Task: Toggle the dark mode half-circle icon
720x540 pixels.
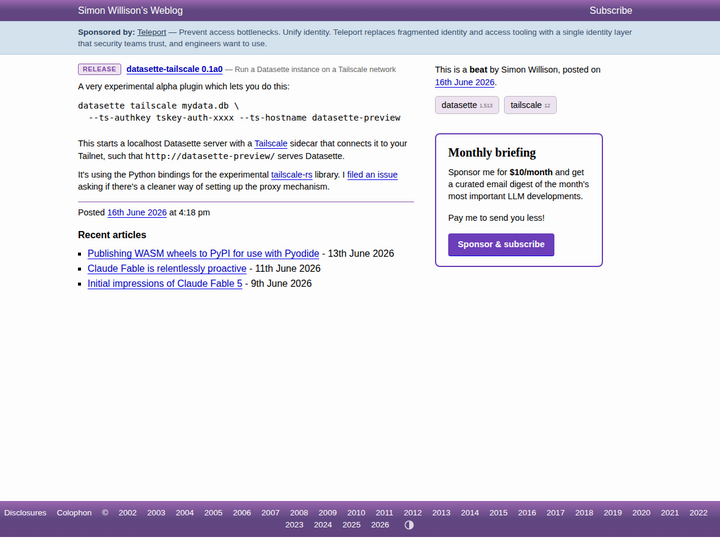Action: click(409, 525)
